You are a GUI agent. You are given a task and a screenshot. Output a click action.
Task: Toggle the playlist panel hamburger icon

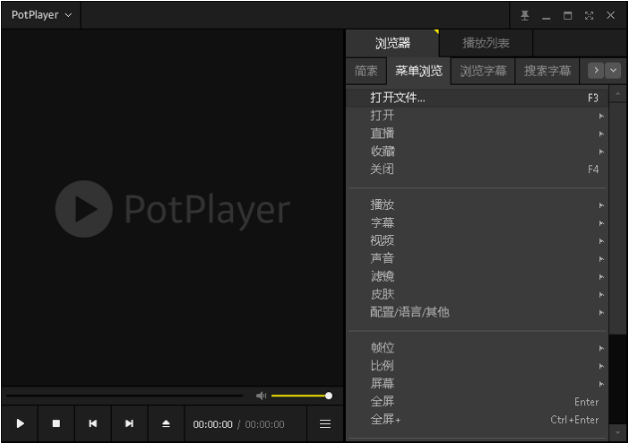pyautogui.click(x=325, y=424)
